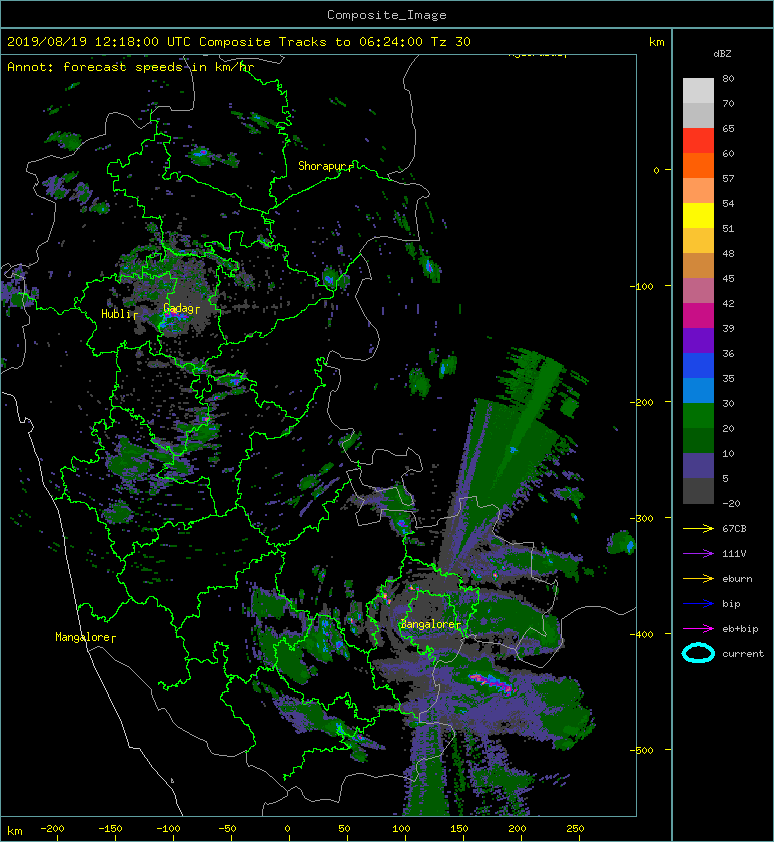Click the -200 tick on horizontal axis
The height and width of the screenshot is (842, 774).
coord(52,829)
